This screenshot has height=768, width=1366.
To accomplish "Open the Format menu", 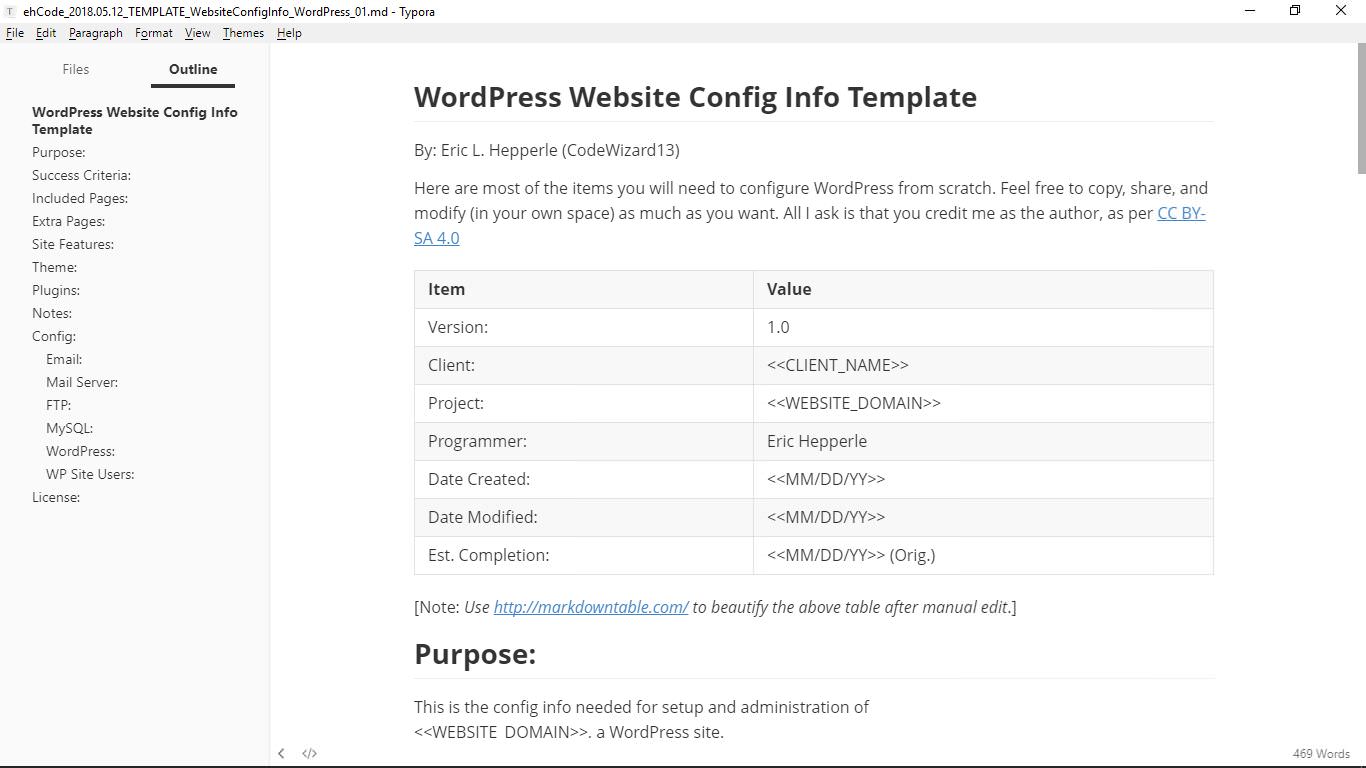I will pos(154,33).
